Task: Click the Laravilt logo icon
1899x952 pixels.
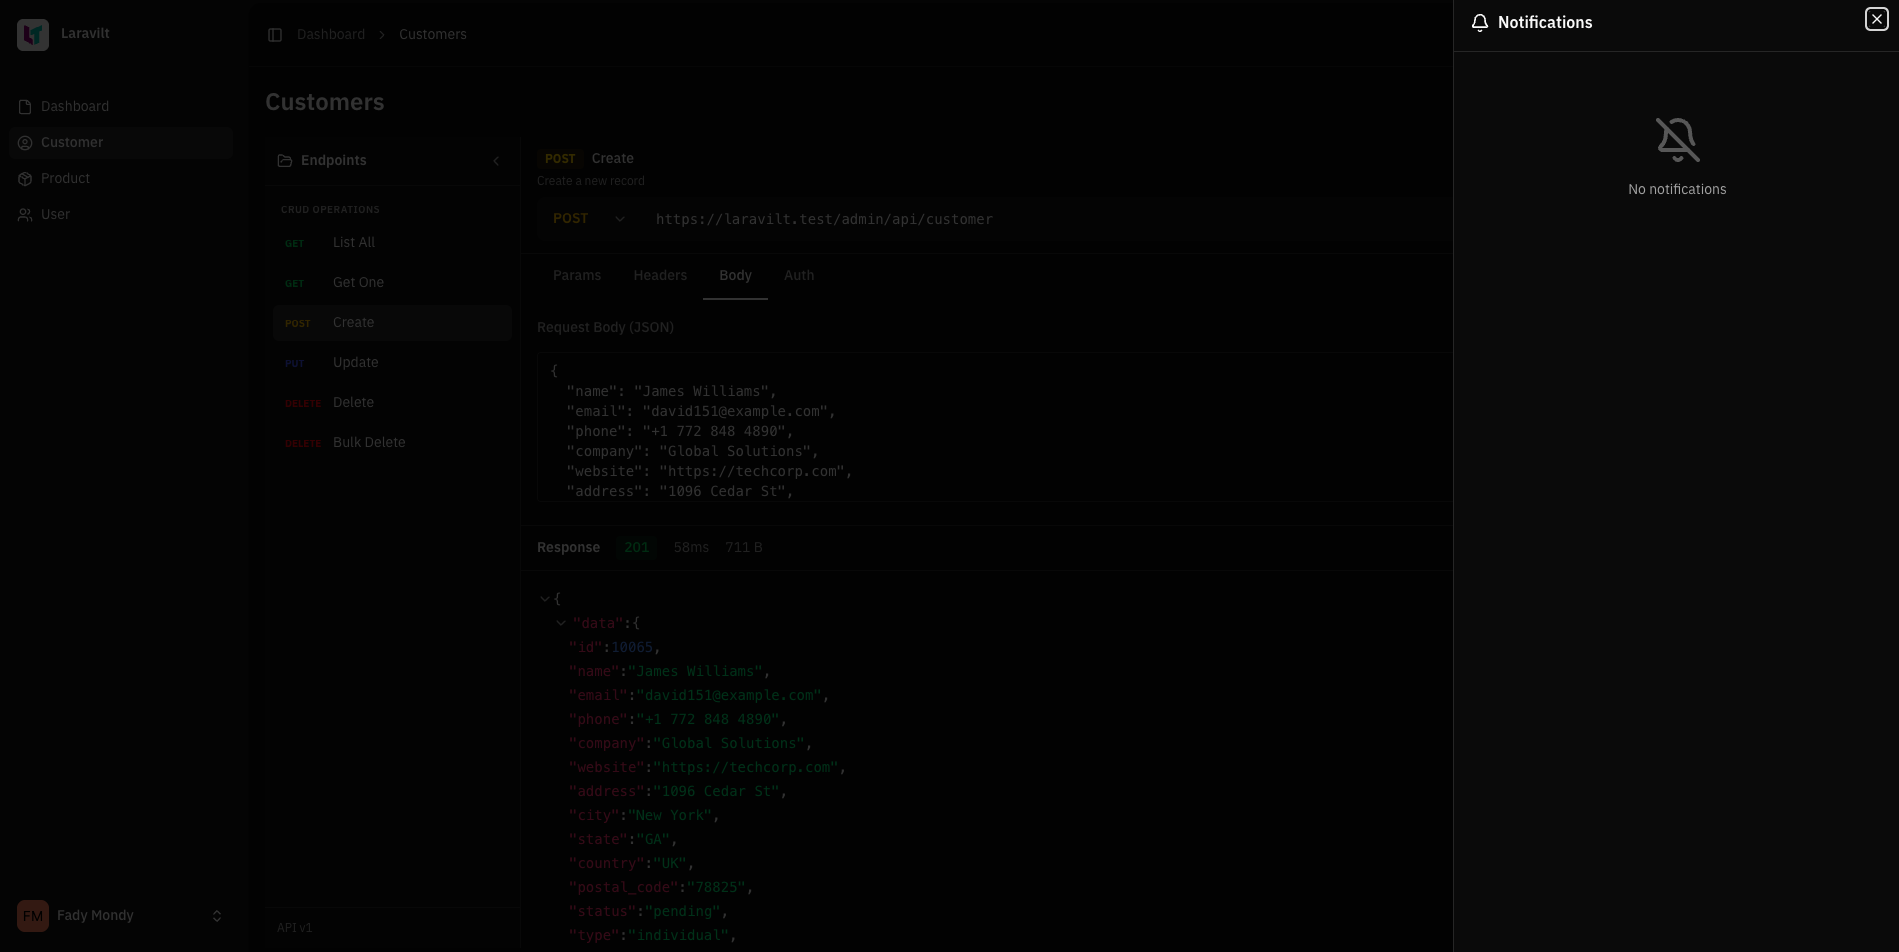Action: 33,34
